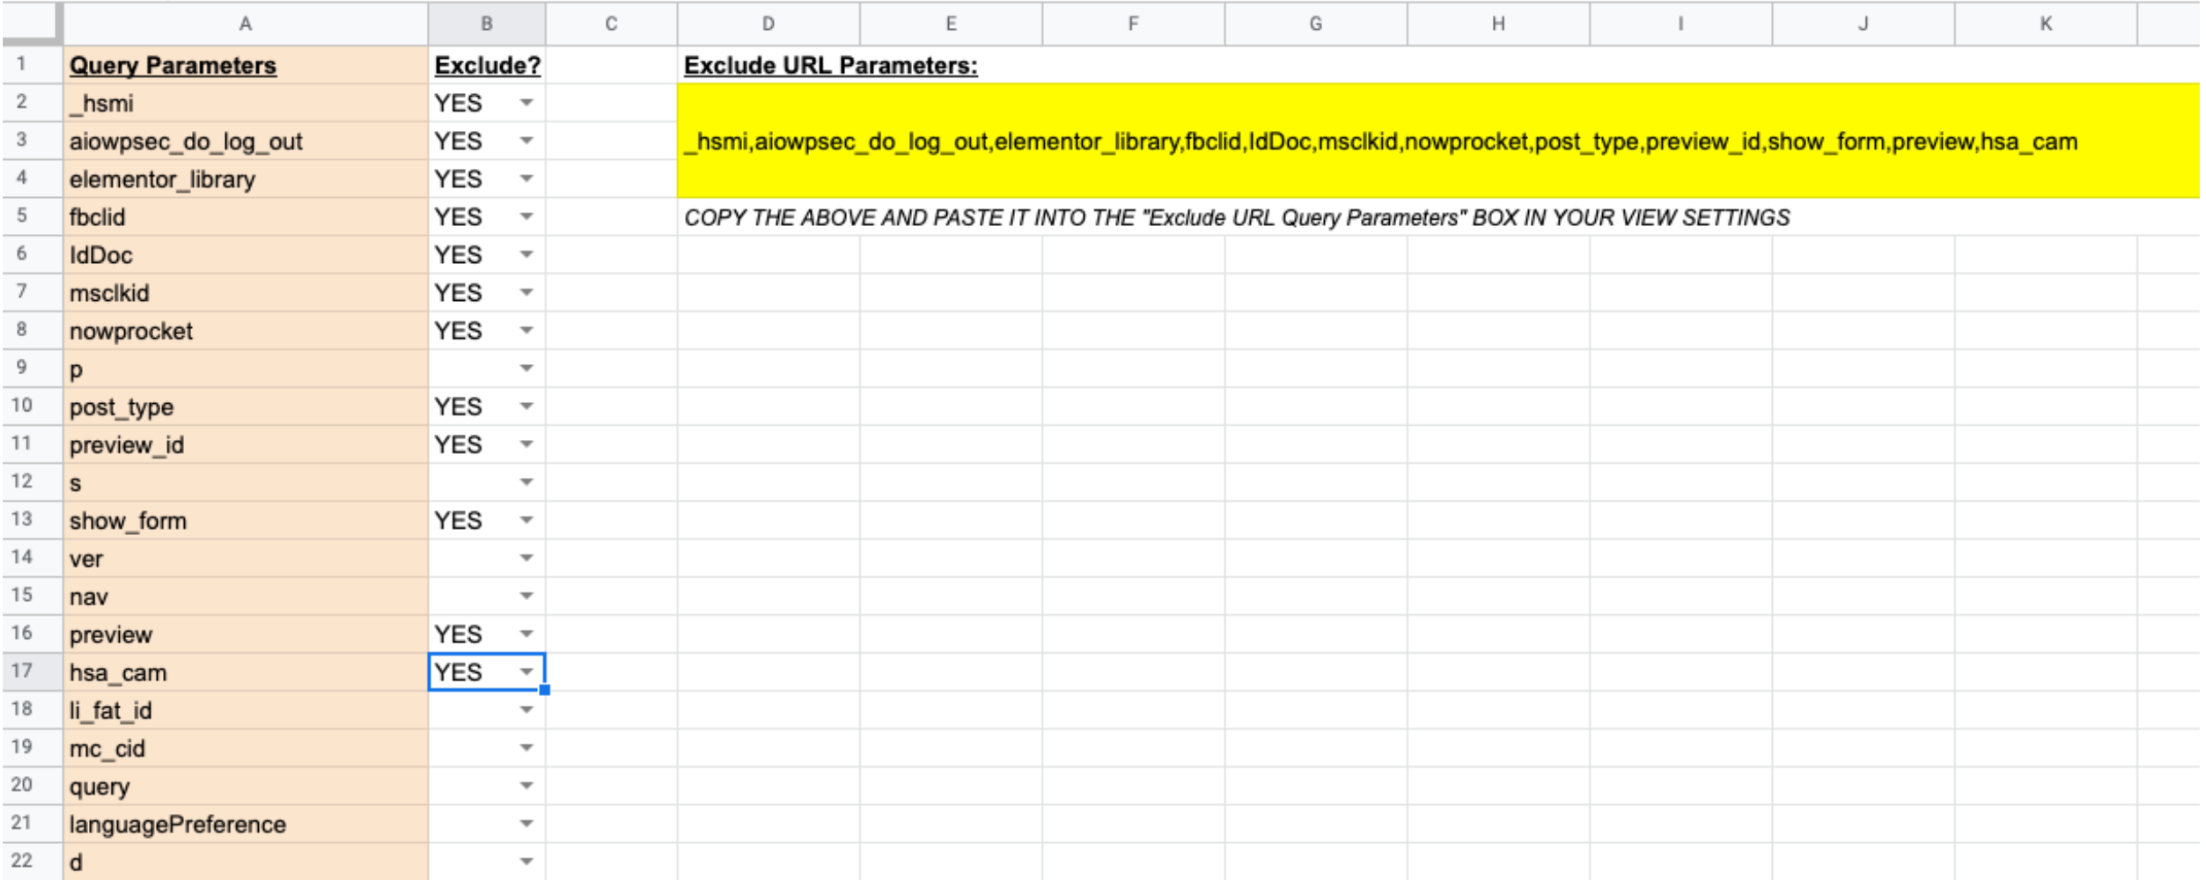2206x880 pixels.
Task: Select the nowprocket cell
Action: click(x=246, y=331)
